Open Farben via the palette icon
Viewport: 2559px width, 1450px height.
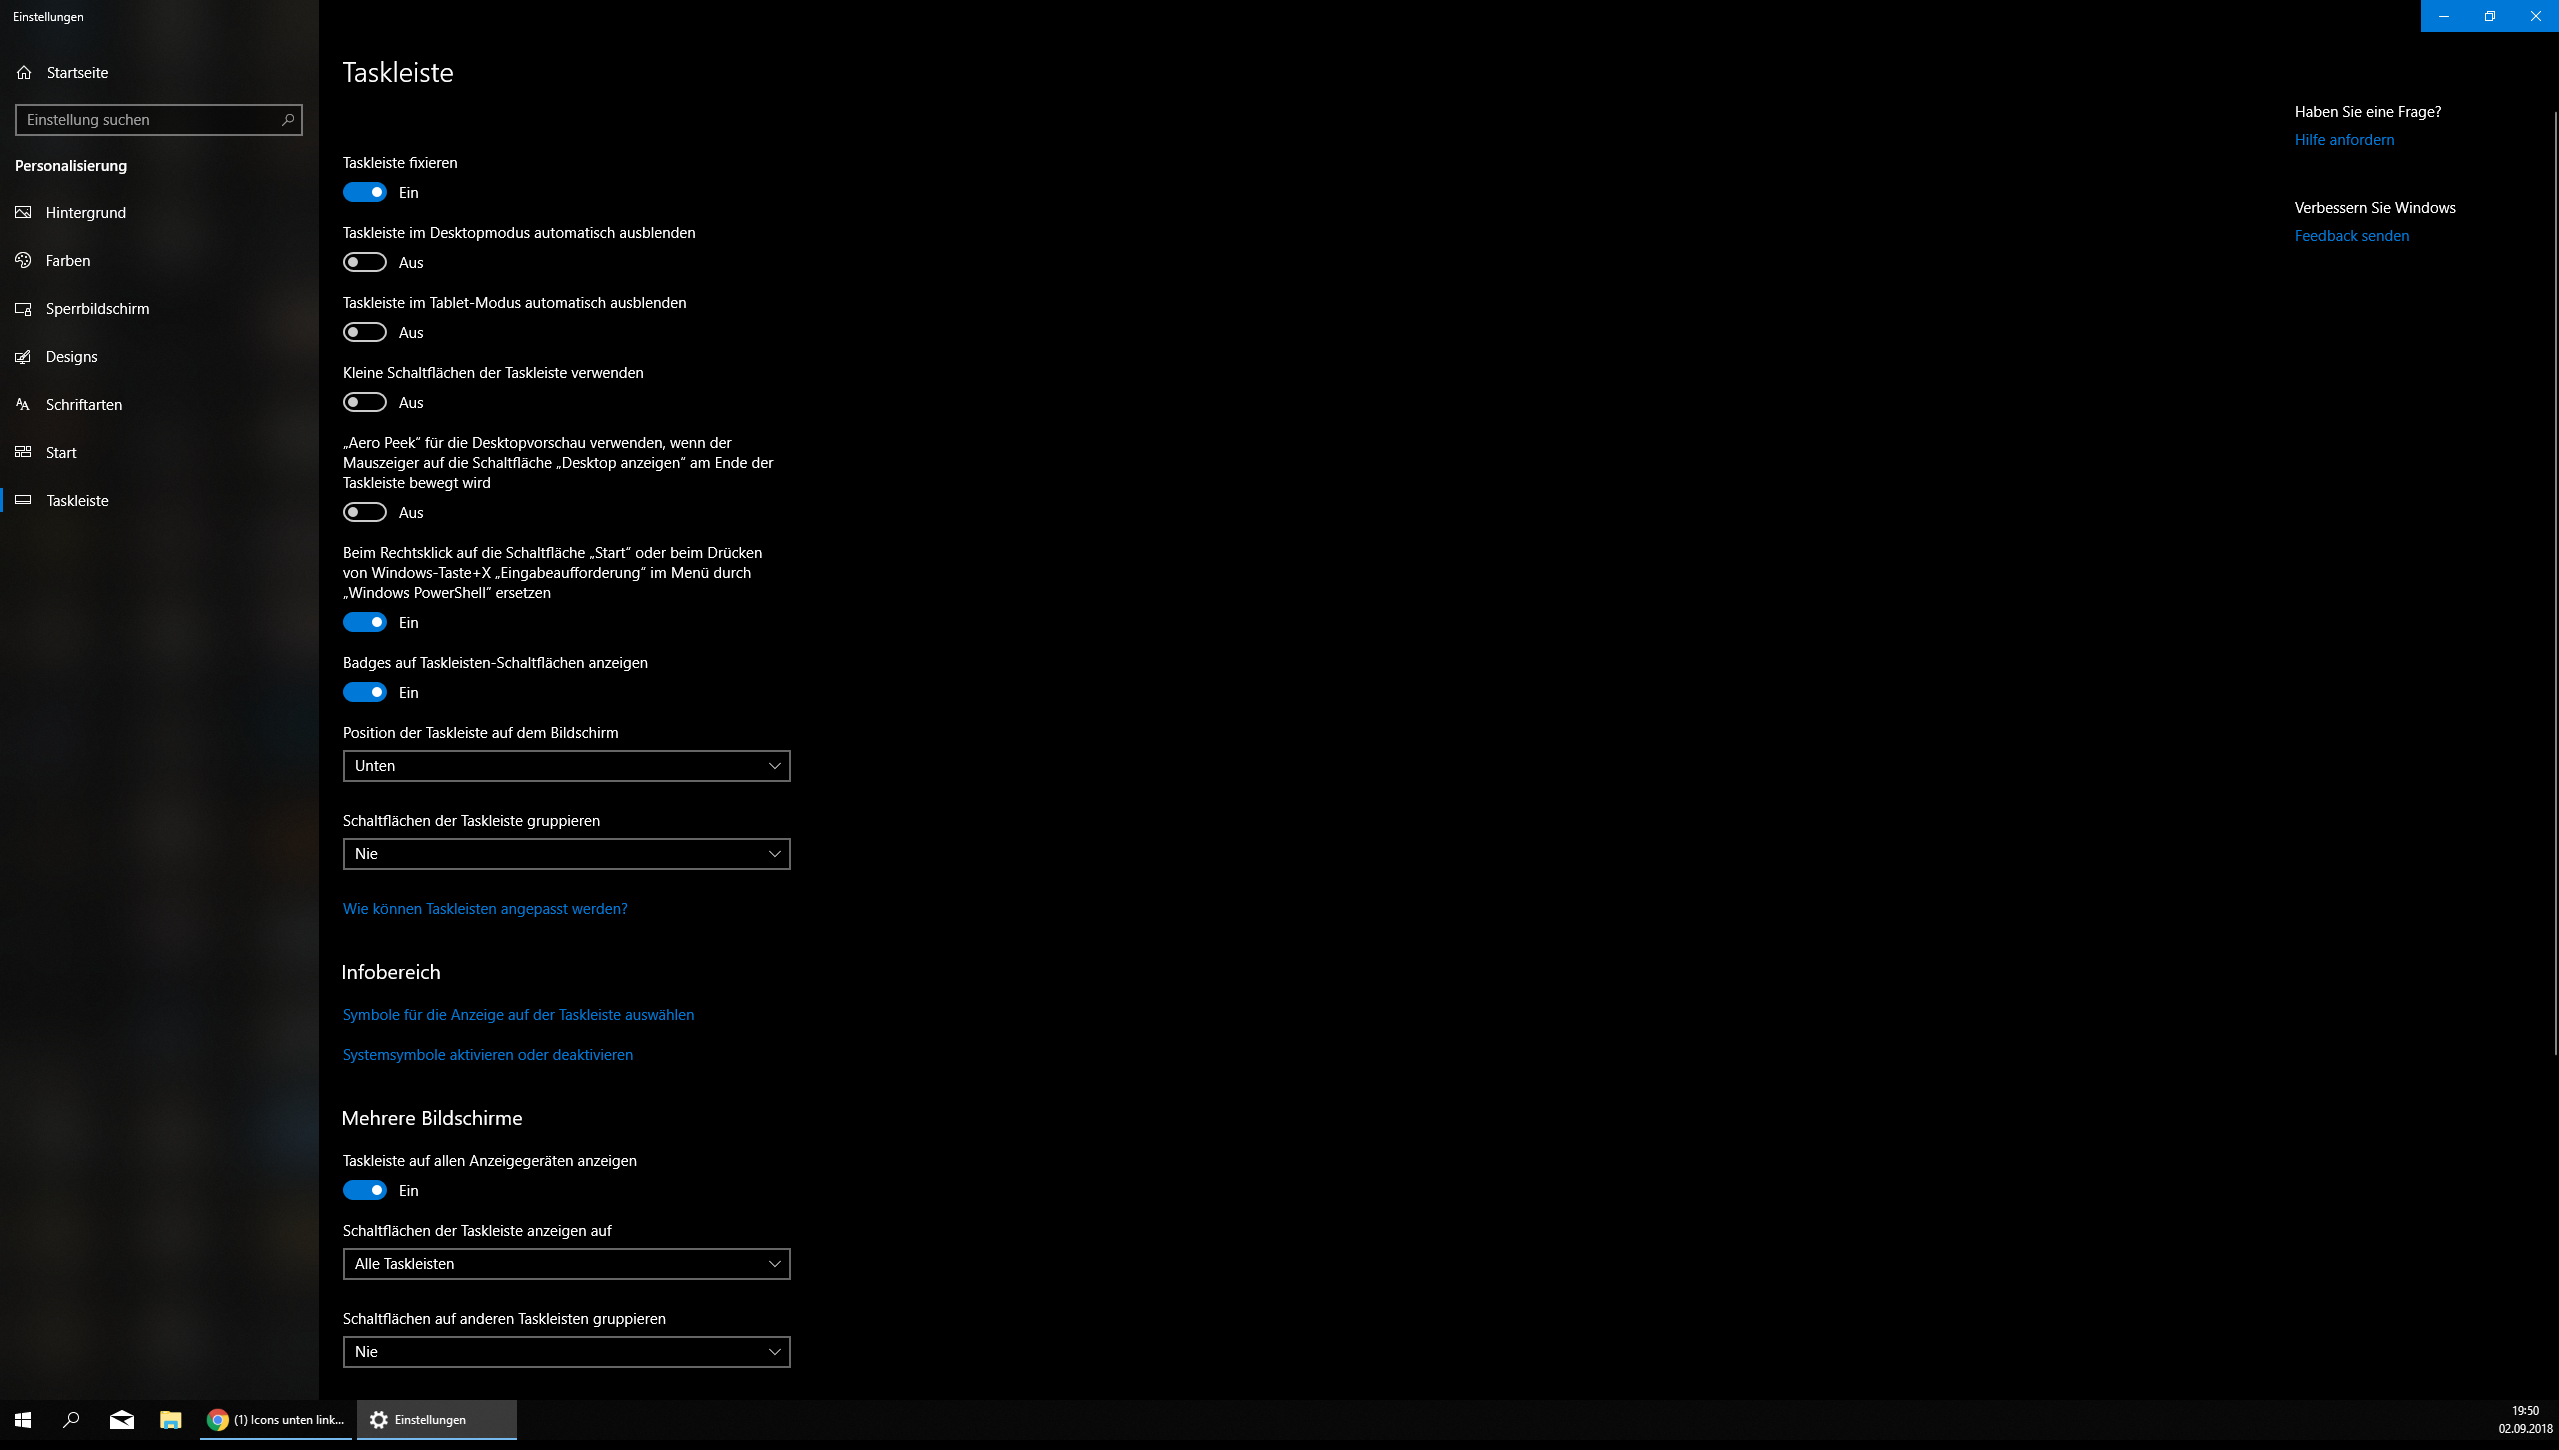[24, 260]
